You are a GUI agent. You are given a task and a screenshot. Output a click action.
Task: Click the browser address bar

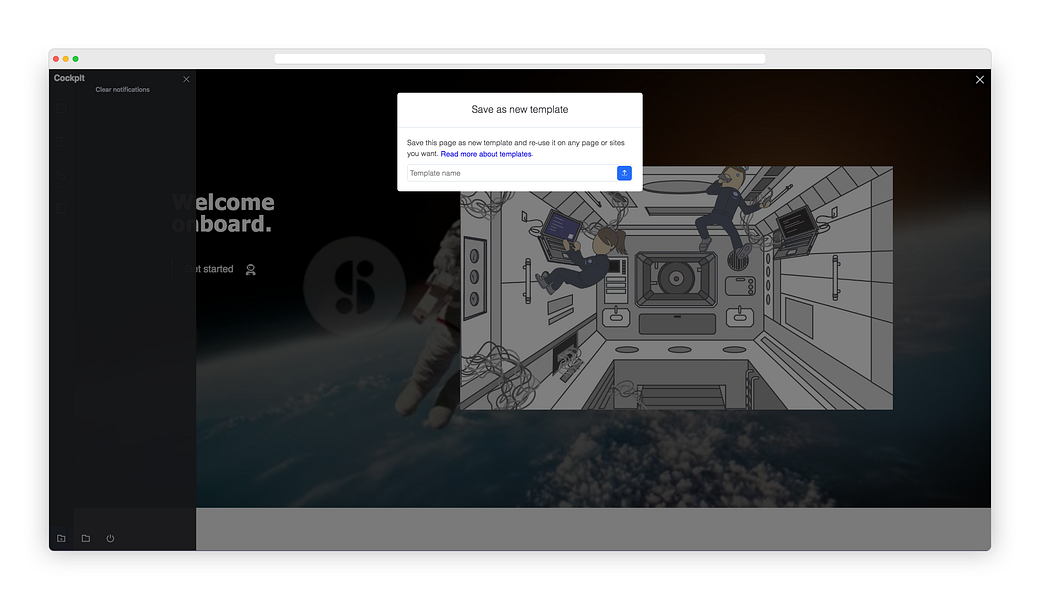(520, 59)
